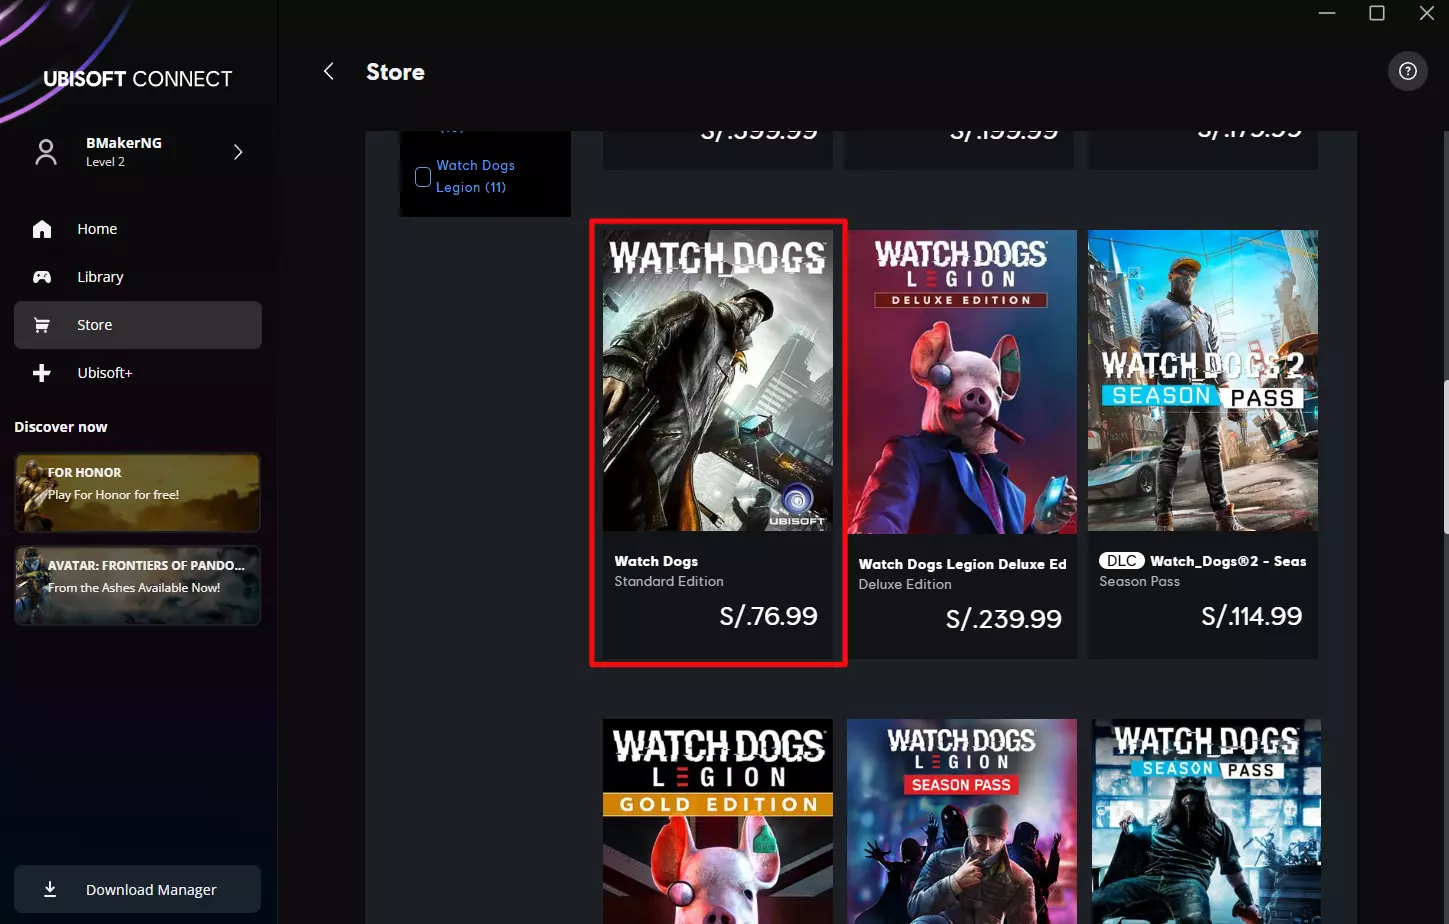Click the S/.239.99 price
The height and width of the screenshot is (924, 1449).
pyautogui.click(x=1003, y=619)
